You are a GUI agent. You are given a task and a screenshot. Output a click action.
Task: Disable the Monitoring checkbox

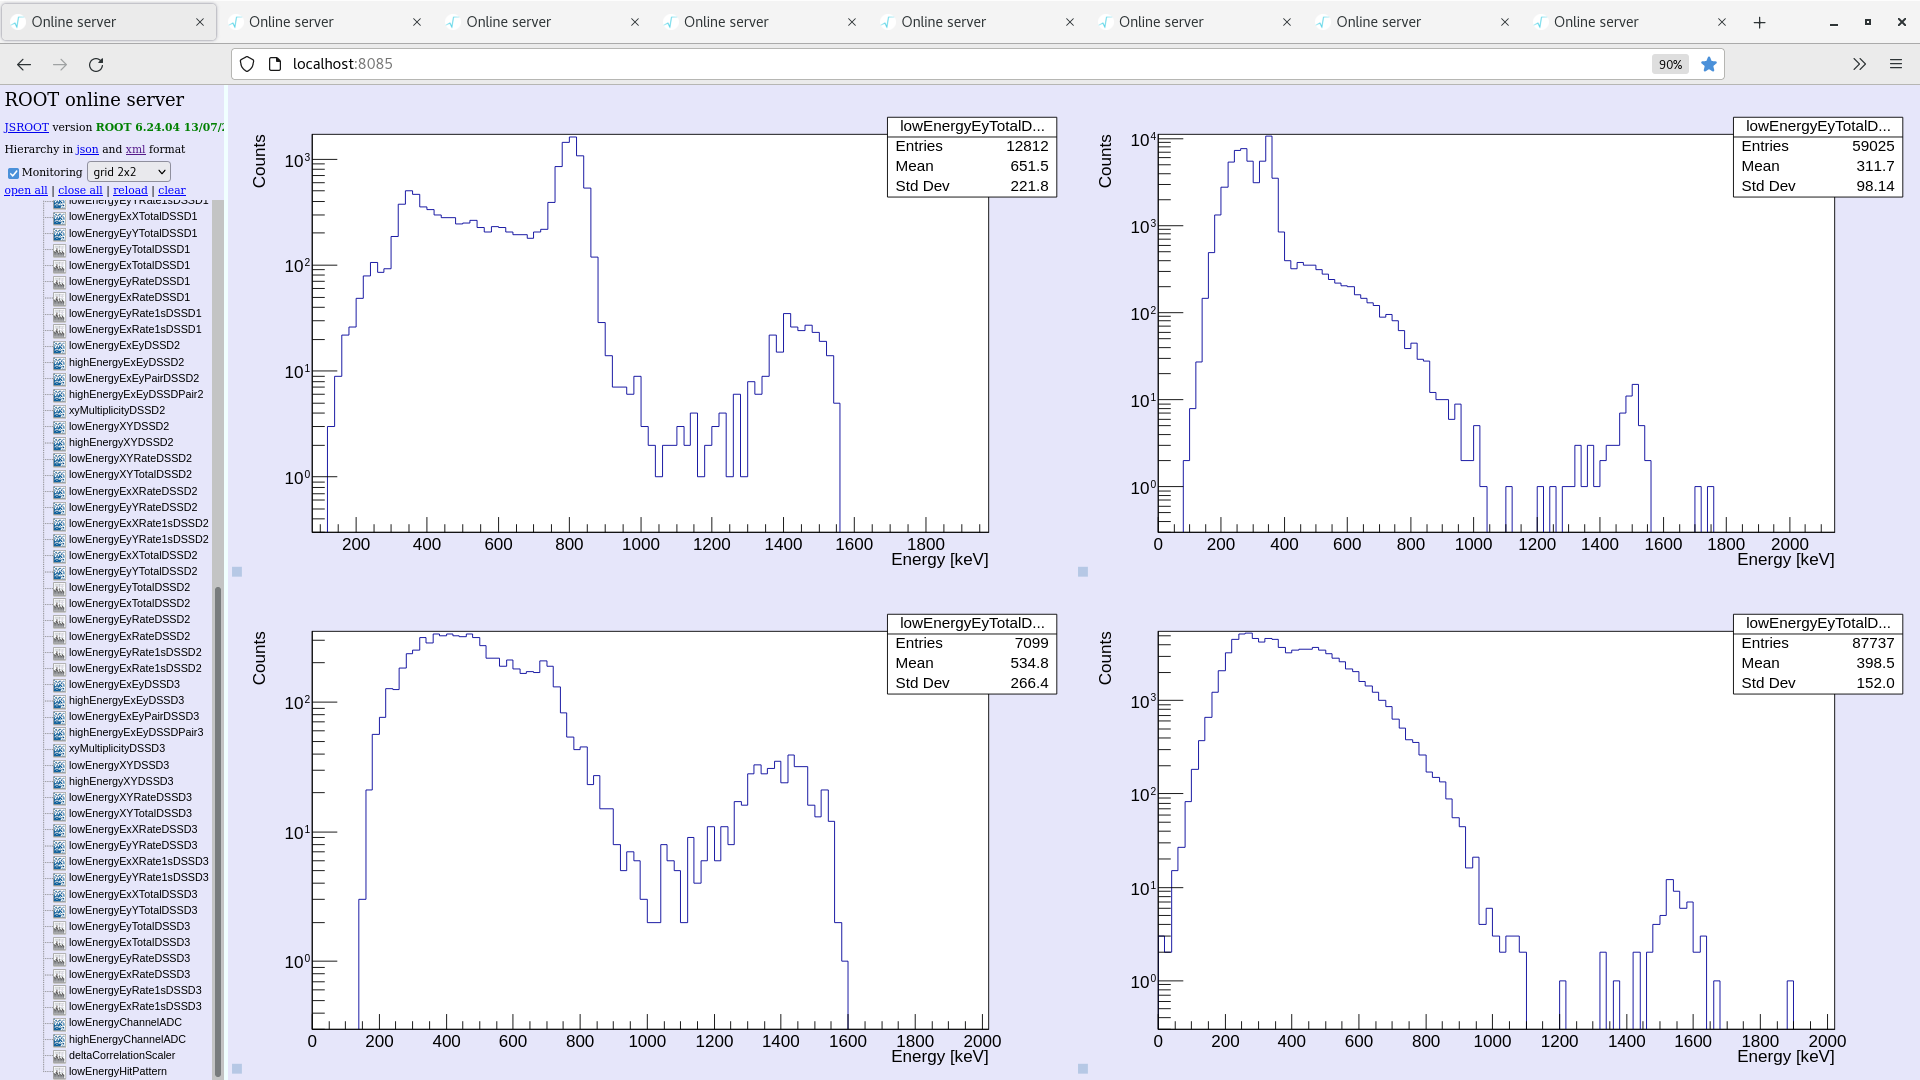13,171
